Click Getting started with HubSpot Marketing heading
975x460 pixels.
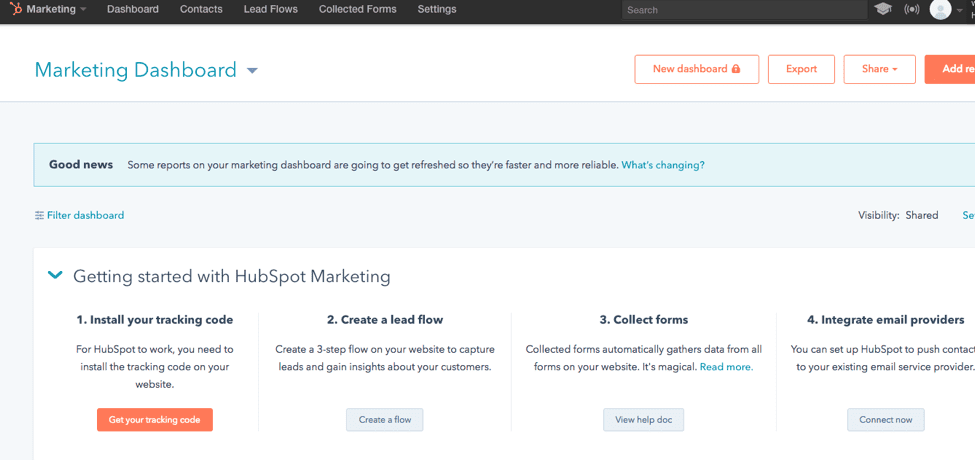pos(231,276)
